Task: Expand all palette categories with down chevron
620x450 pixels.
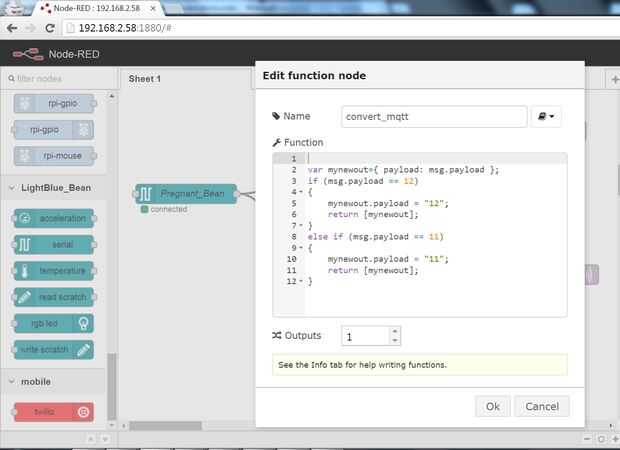Action: 105,439
